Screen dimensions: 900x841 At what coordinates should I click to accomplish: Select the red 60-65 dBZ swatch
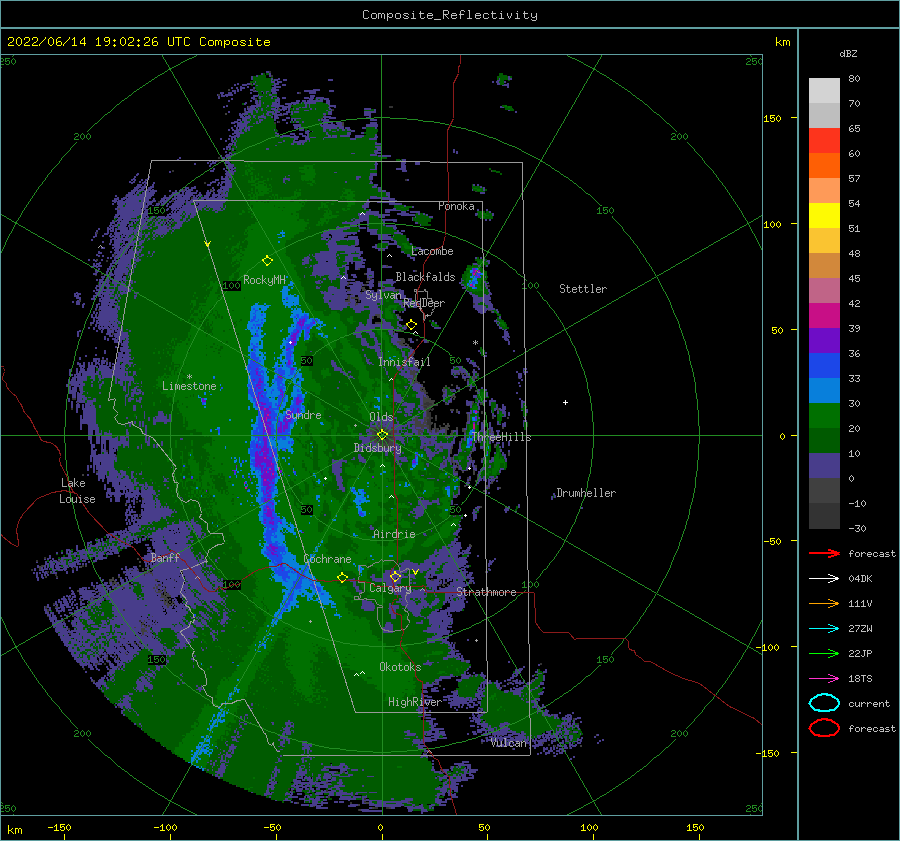(x=824, y=141)
